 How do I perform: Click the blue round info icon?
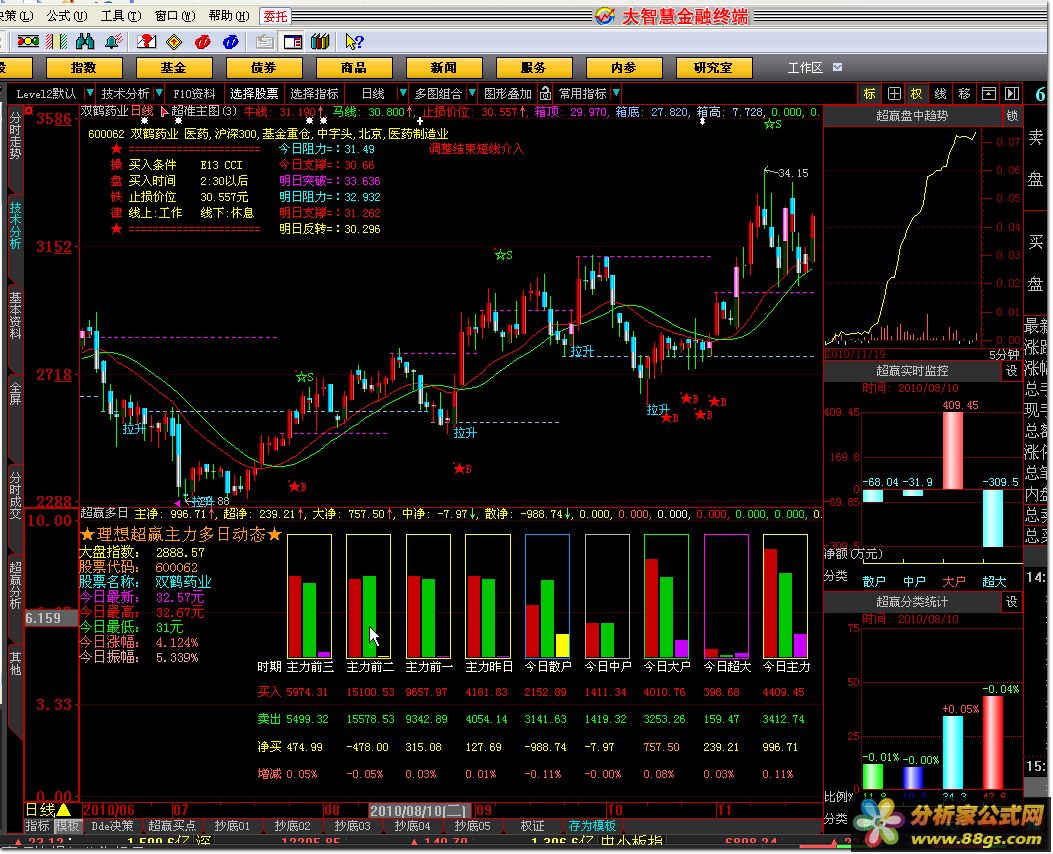point(230,42)
